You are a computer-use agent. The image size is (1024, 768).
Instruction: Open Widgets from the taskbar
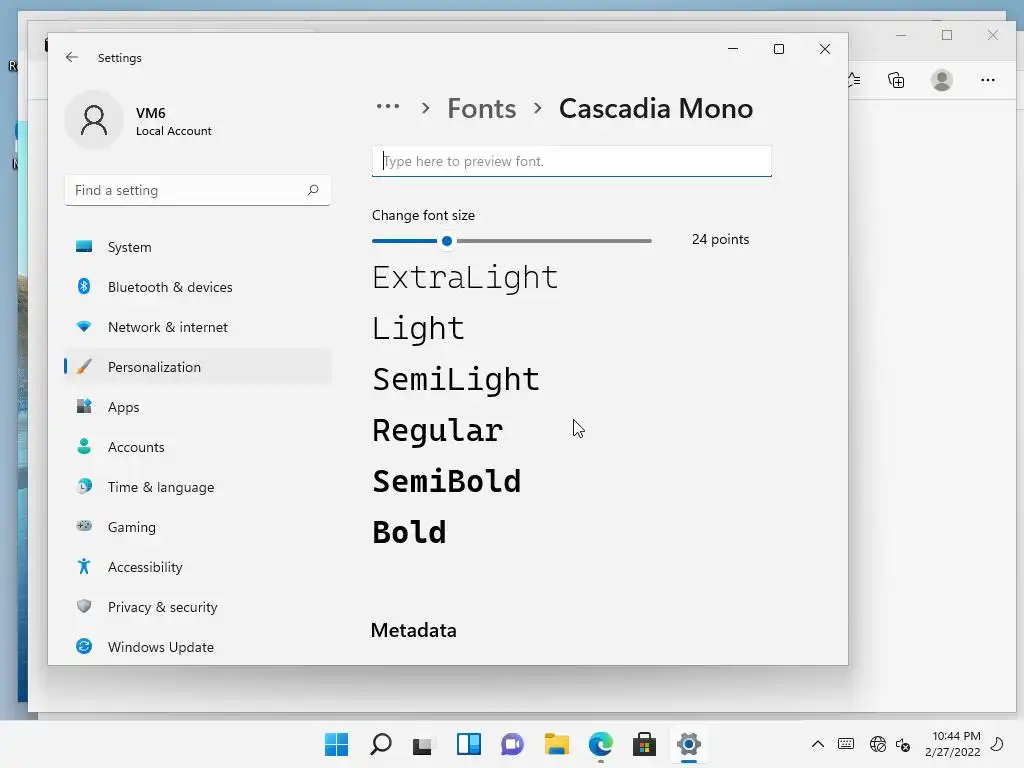coord(468,744)
